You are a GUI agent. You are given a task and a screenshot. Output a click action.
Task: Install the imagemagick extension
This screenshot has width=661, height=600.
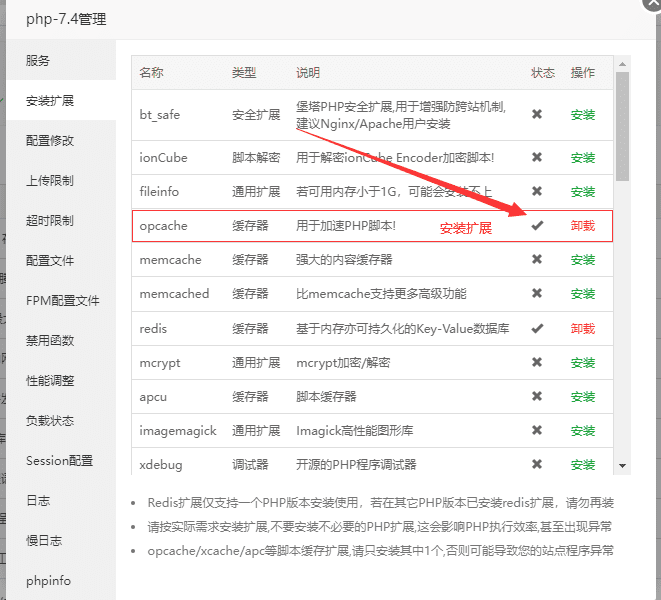583,431
